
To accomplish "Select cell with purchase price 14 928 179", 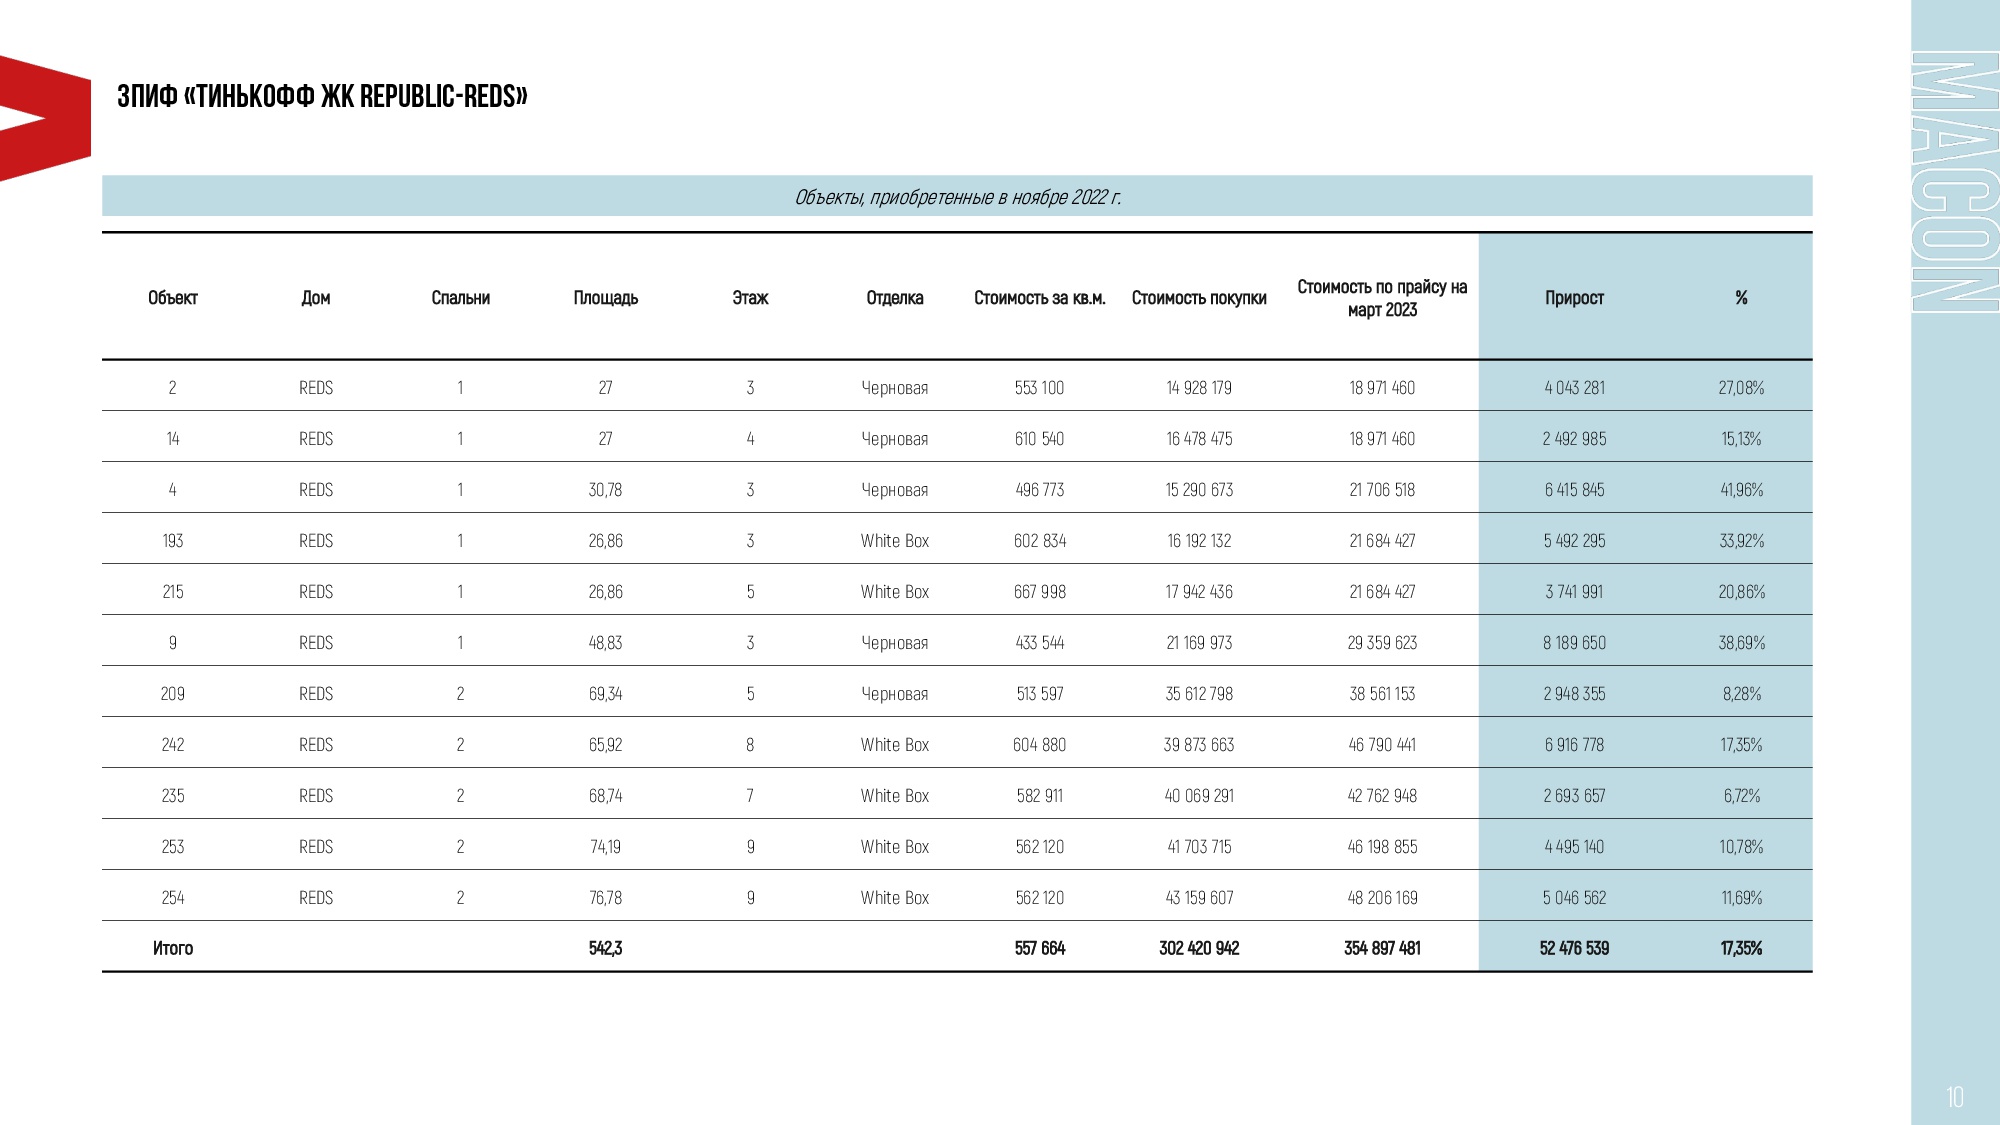I will pyautogui.click(x=1198, y=388).
